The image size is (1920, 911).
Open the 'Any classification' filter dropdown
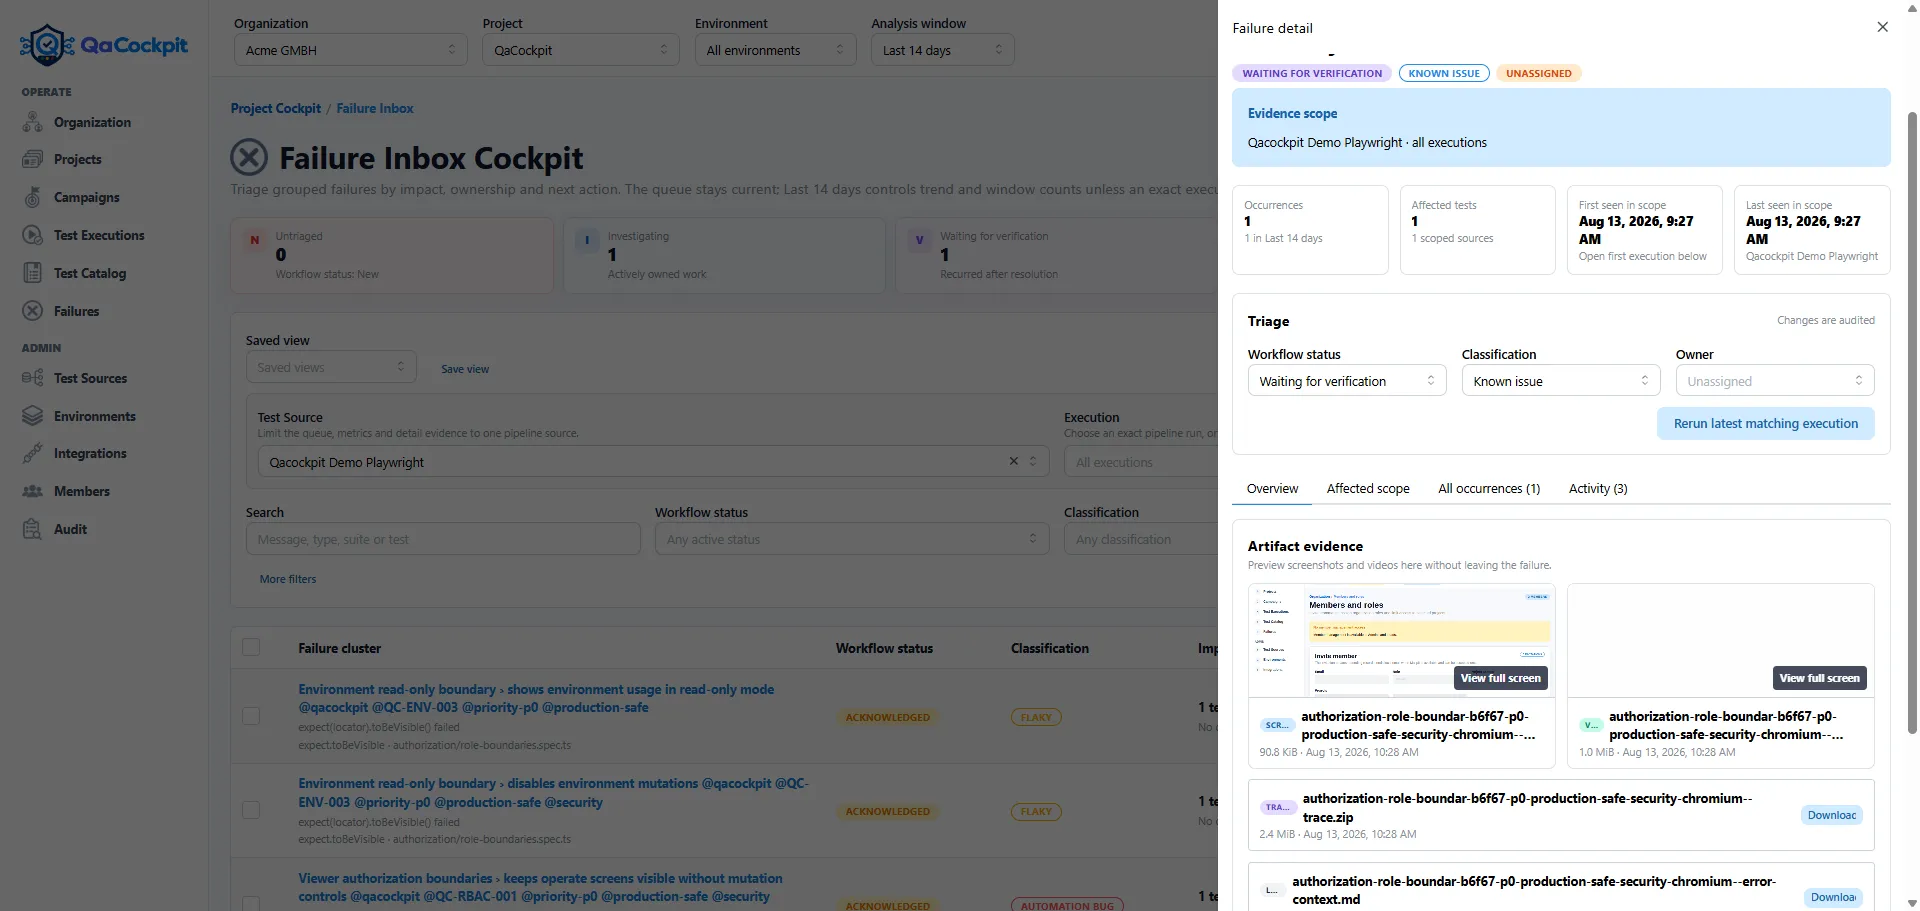(x=1141, y=539)
